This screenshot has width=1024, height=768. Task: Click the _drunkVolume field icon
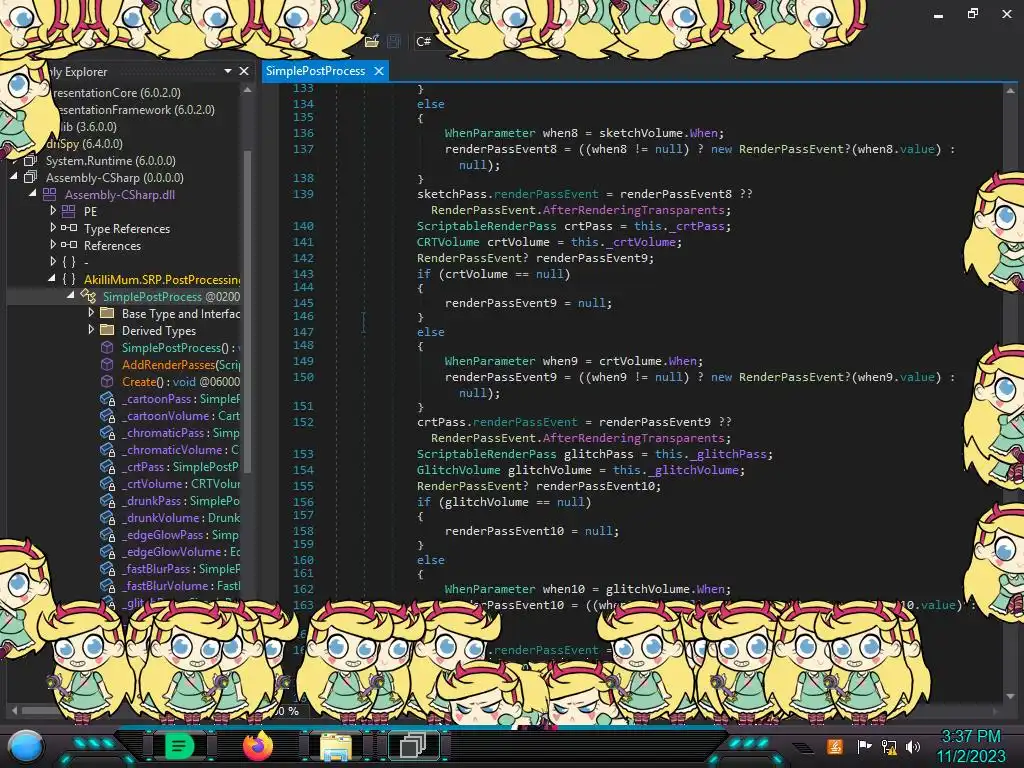(x=108, y=517)
